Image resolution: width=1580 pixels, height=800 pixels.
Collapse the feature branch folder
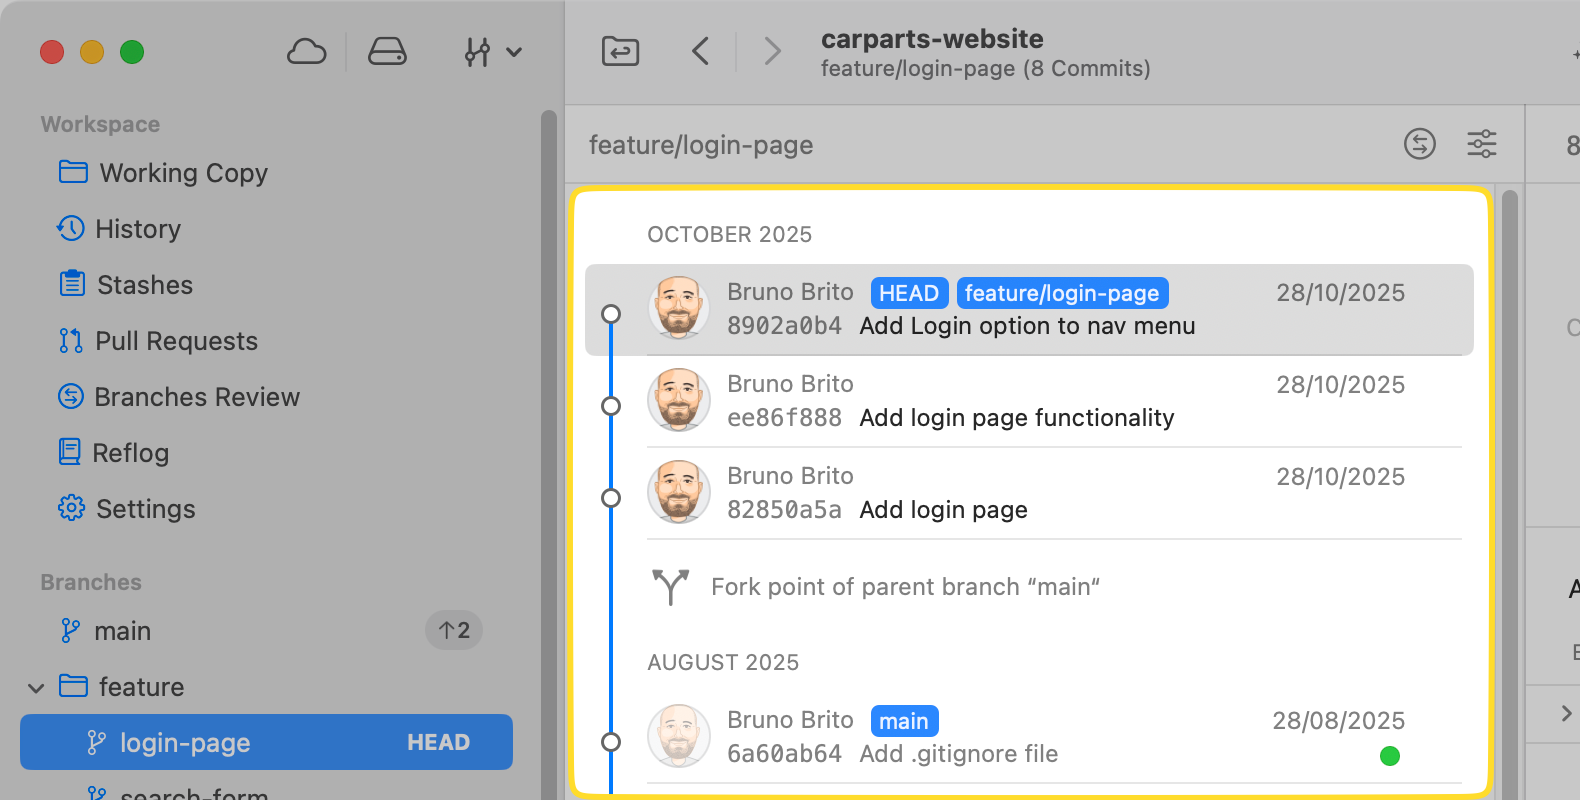36,688
